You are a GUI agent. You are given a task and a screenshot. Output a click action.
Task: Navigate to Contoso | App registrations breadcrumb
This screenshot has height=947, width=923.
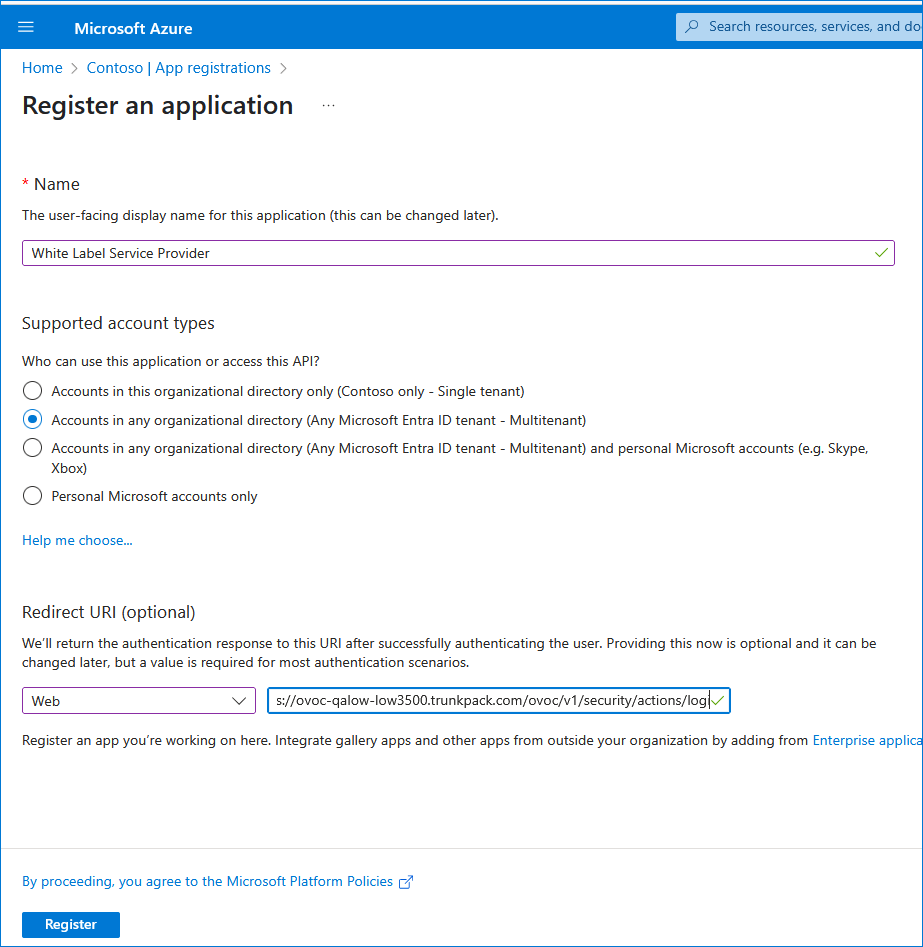click(x=178, y=68)
